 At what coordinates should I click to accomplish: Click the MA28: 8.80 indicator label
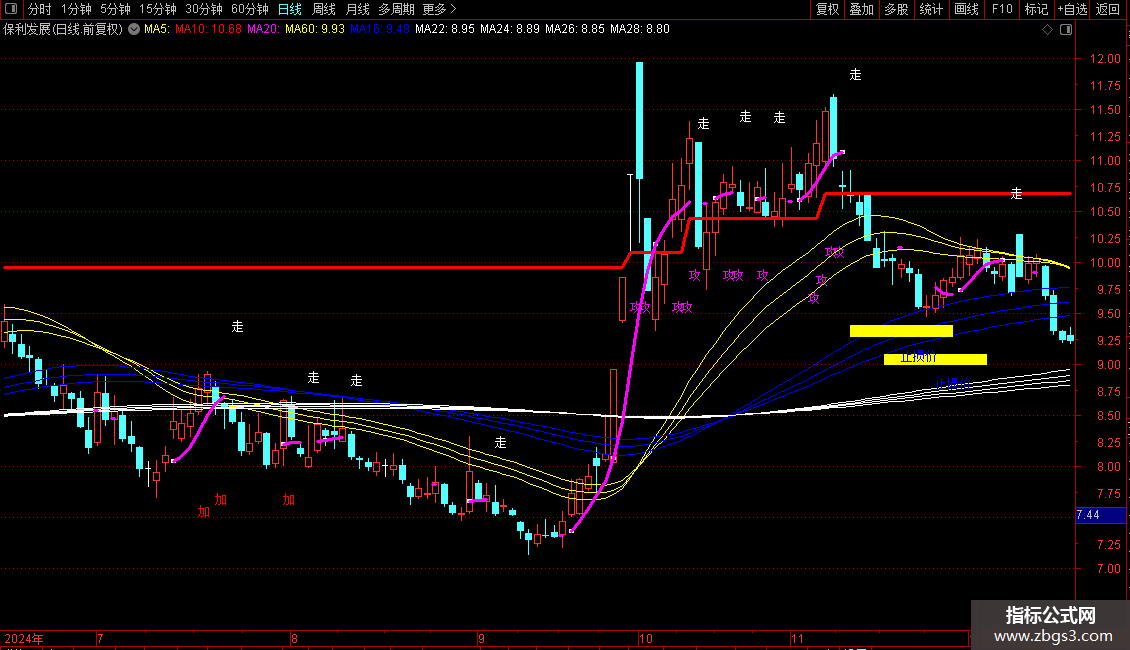(x=639, y=29)
